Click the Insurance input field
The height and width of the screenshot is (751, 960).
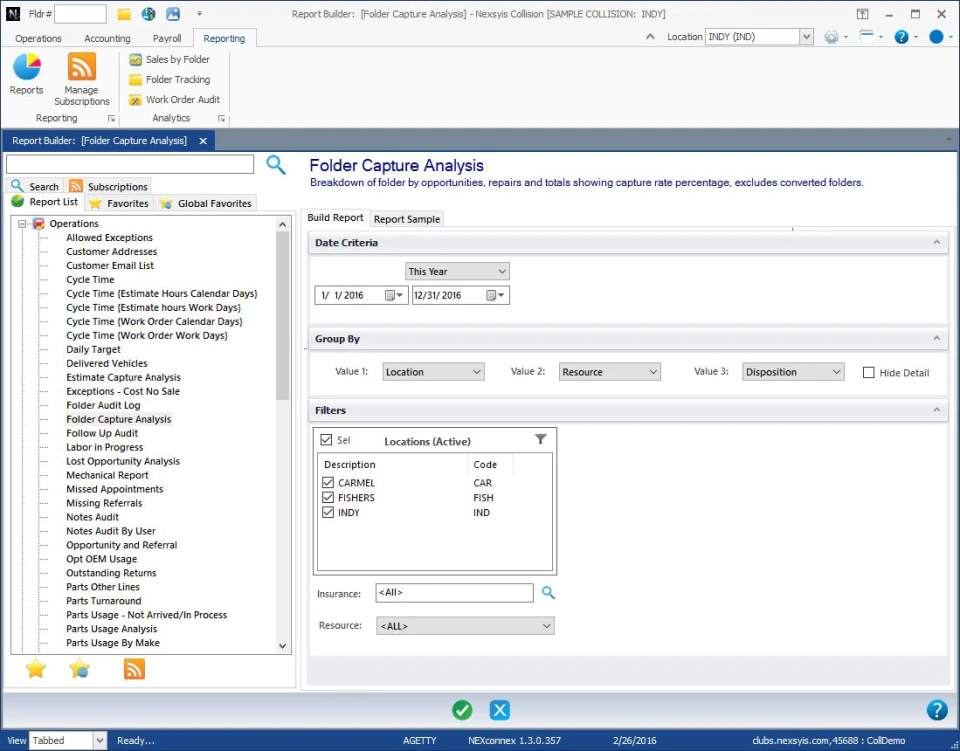[454, 593]
